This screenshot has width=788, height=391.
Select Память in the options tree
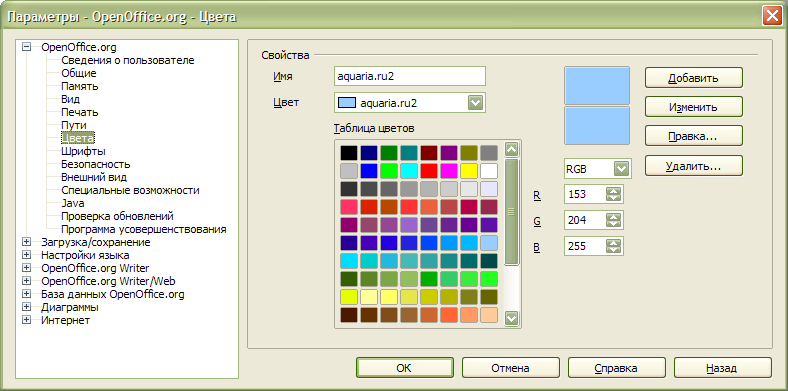(80, 86)
